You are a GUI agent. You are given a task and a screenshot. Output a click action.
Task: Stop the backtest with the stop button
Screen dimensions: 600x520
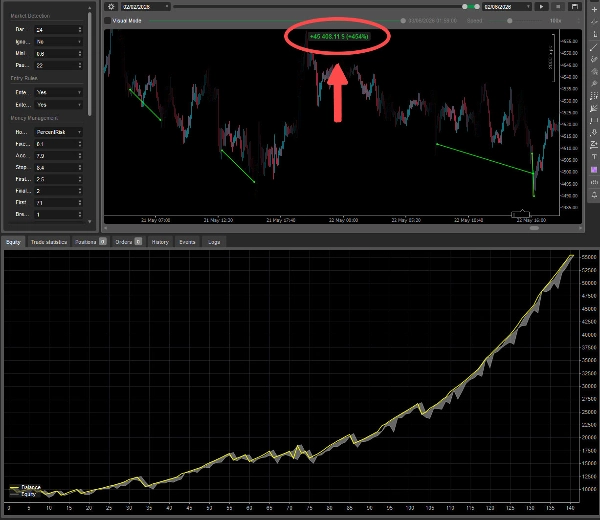558,7
